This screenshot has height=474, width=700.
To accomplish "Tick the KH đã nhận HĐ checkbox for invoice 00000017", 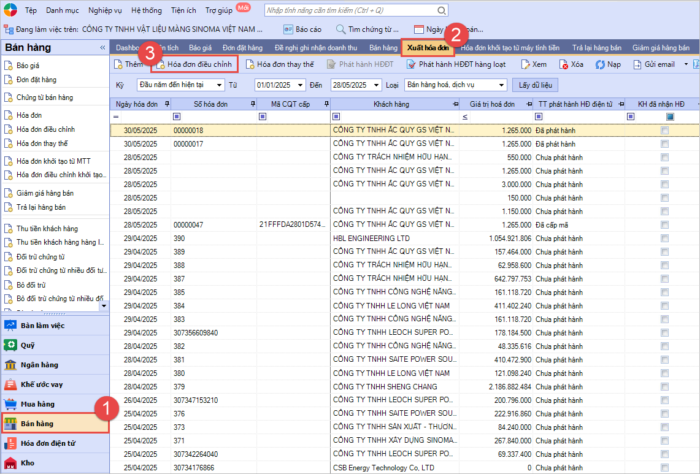I will 665,144.
